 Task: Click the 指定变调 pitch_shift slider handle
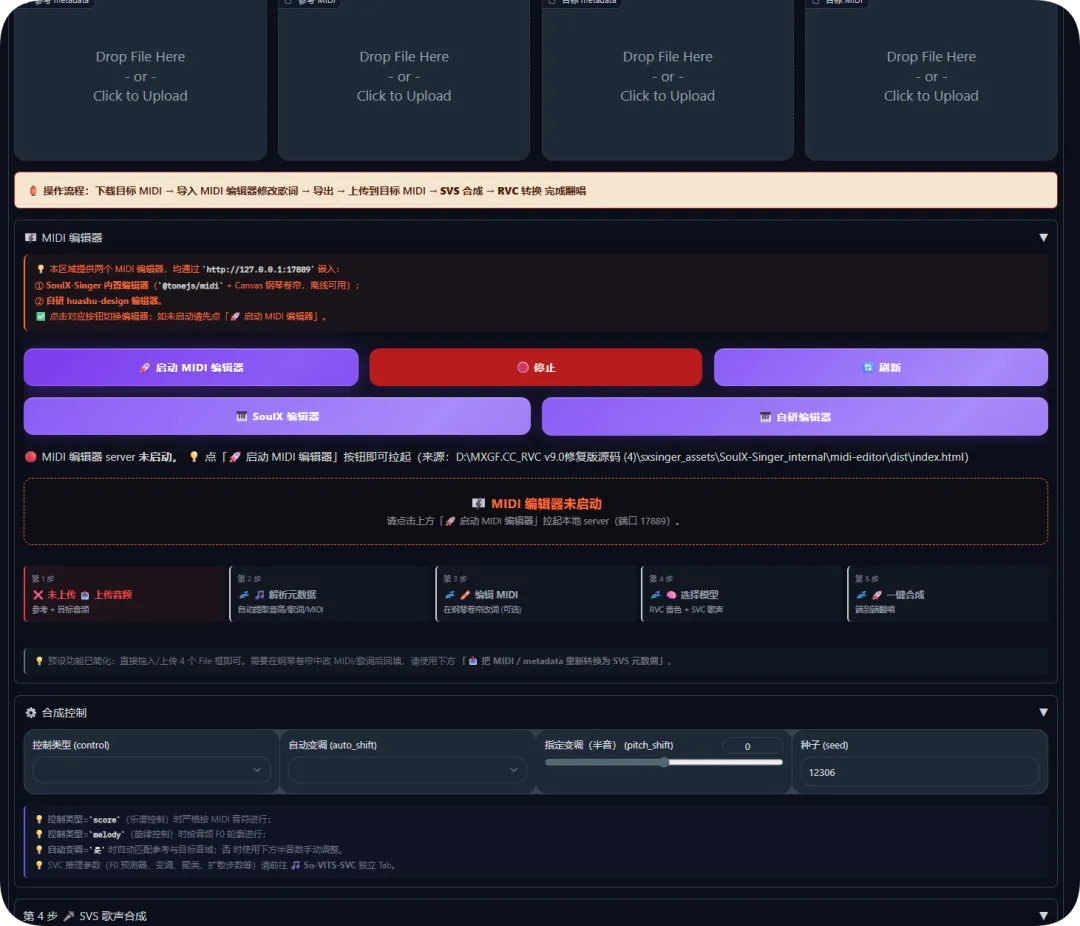[664, 762]
